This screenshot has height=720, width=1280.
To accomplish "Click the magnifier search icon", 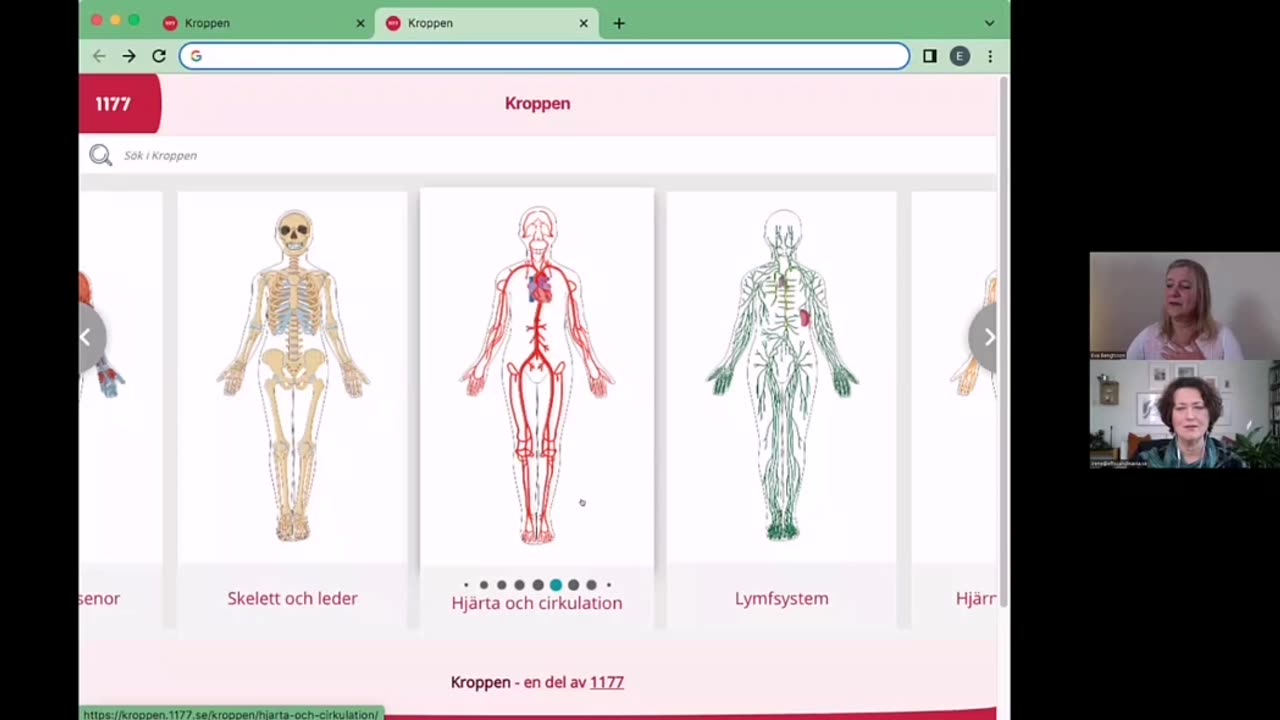I will coord(100,155).
